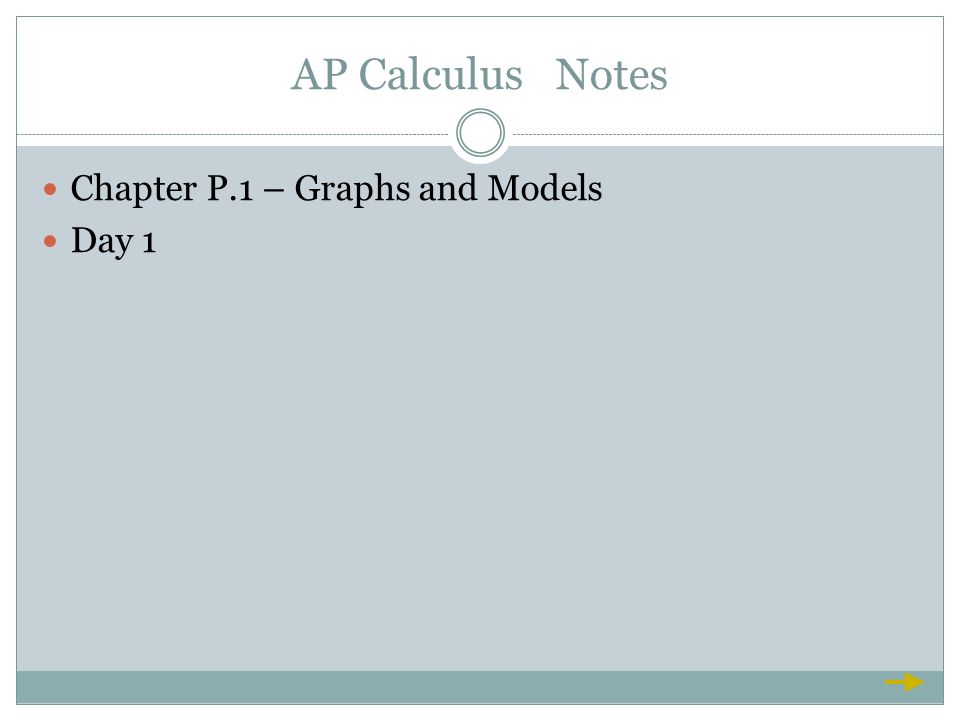Click the word Graphs in first bullet
The height and width of the screenshot is (720, 960).
coord(352,189)
